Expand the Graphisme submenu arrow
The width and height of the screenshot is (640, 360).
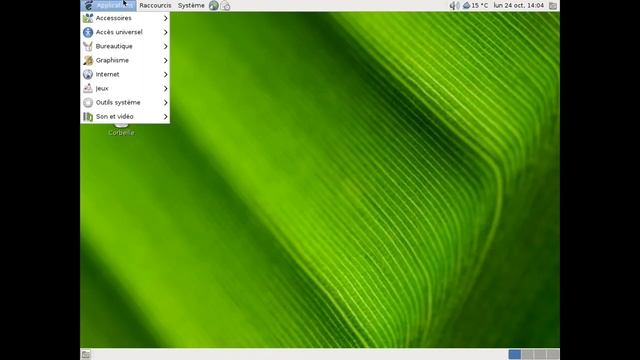pos(165,60)
